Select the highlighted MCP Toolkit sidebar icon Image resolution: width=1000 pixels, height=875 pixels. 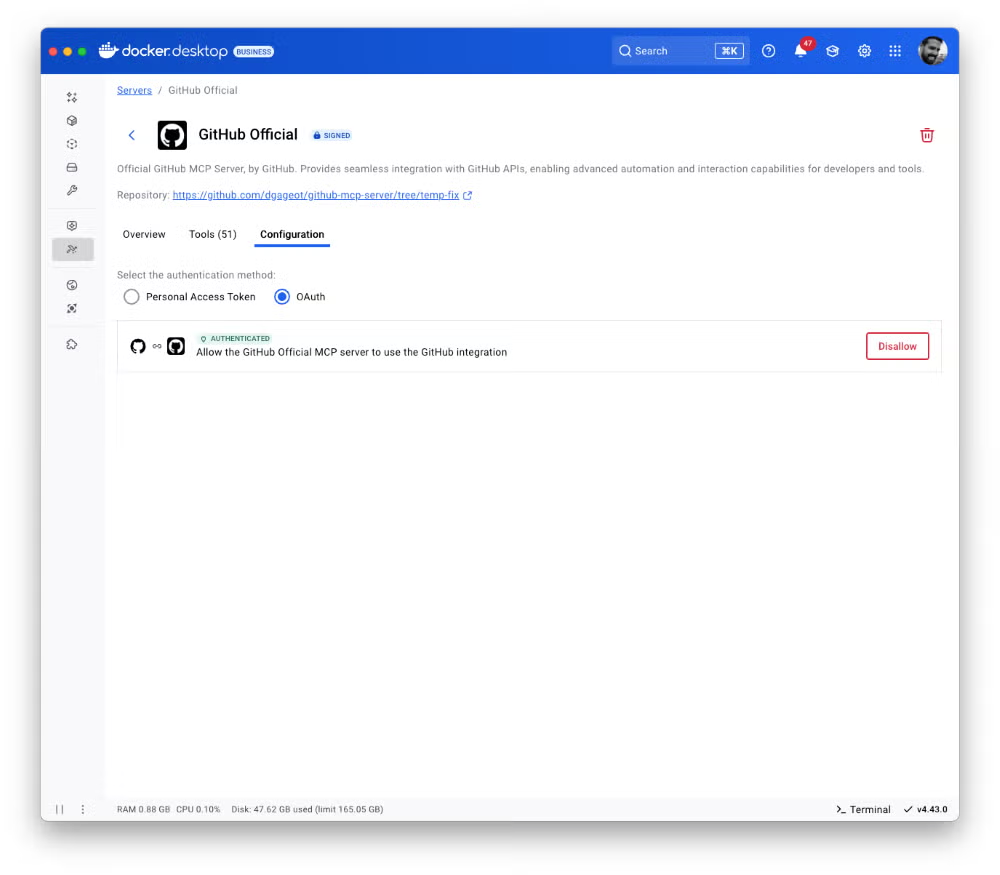[73, 249]
